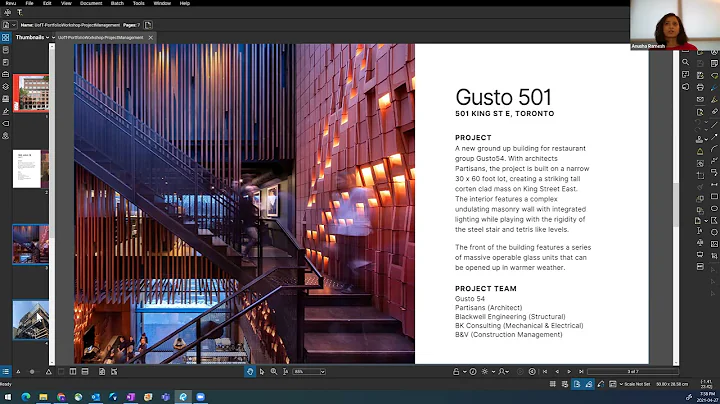Open the File menu

(x=29, y=3)
